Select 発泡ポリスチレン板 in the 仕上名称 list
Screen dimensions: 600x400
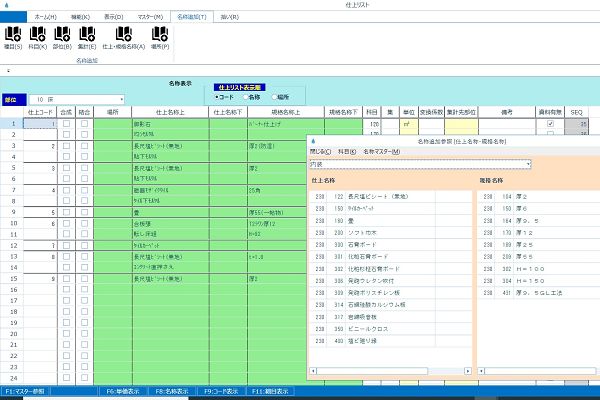coord(390,292)
